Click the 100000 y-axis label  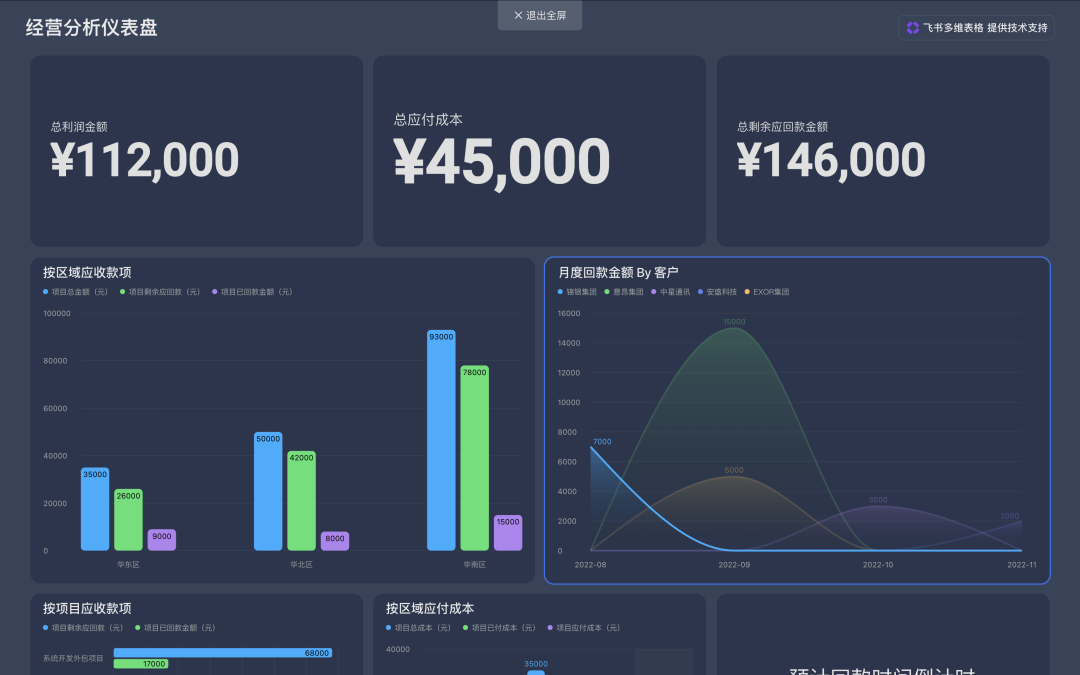point(56,313)
